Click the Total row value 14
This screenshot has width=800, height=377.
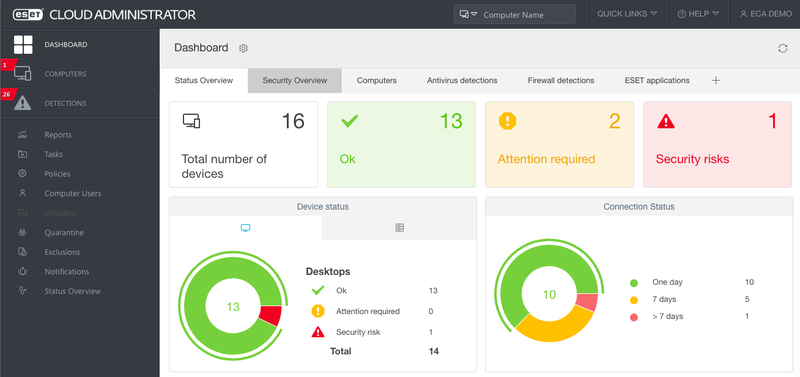point(434,351)
